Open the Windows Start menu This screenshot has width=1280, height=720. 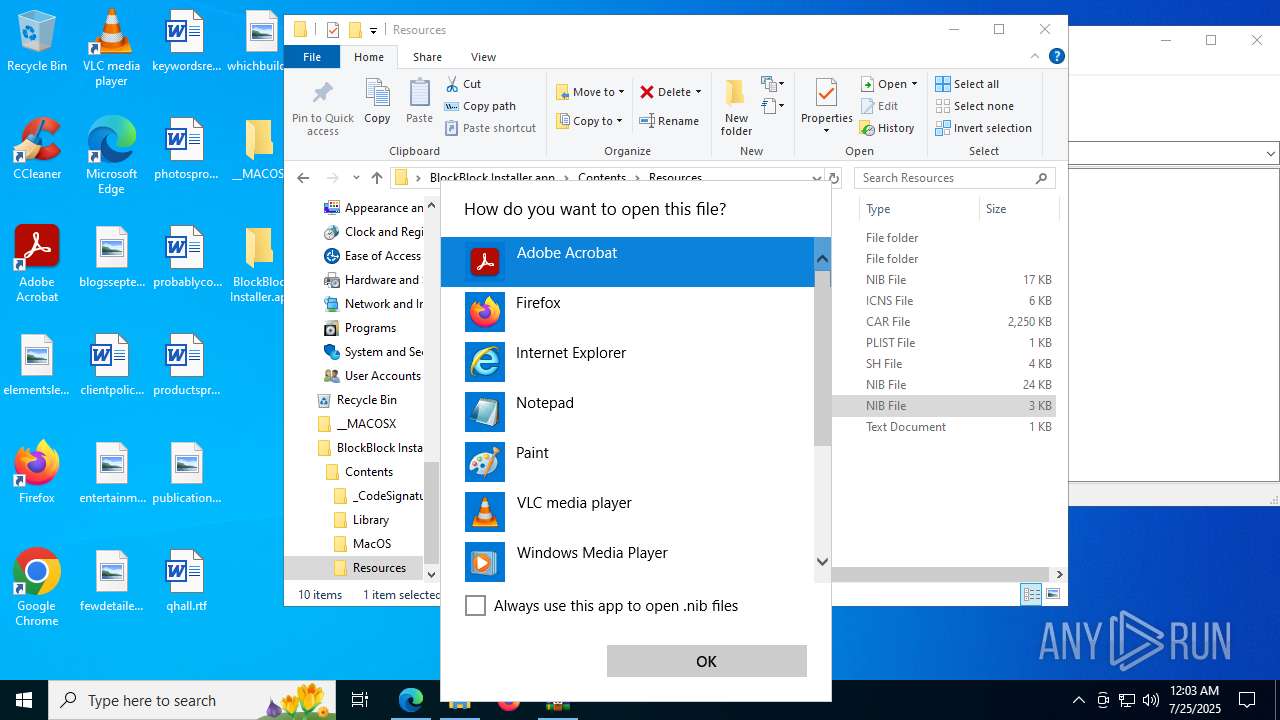click(x=24, y=700)
